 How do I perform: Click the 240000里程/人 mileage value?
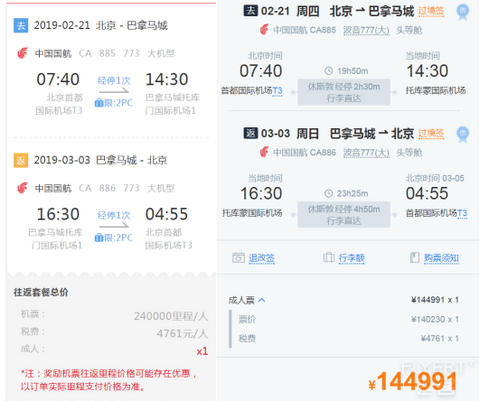171,316
